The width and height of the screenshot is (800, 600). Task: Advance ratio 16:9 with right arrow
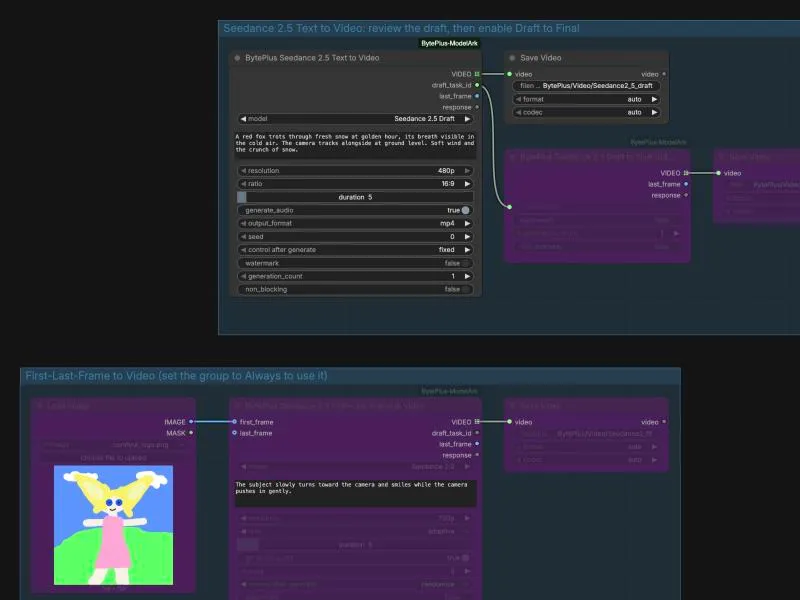467,184
